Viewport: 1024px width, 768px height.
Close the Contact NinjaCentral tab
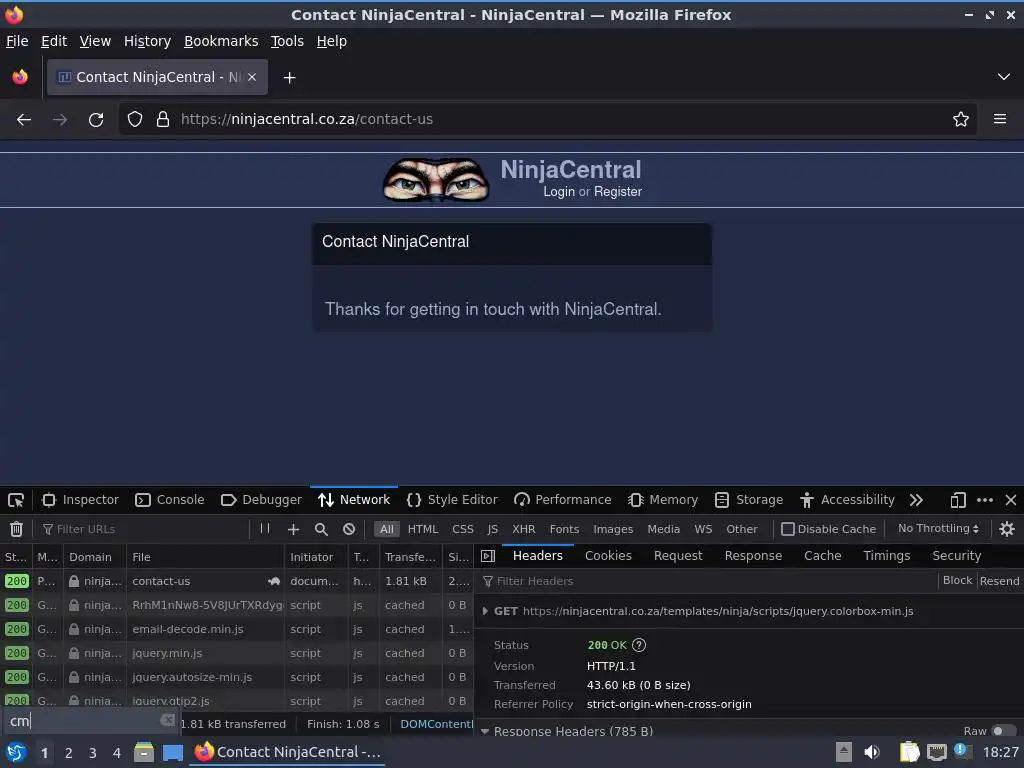[252, 77]
